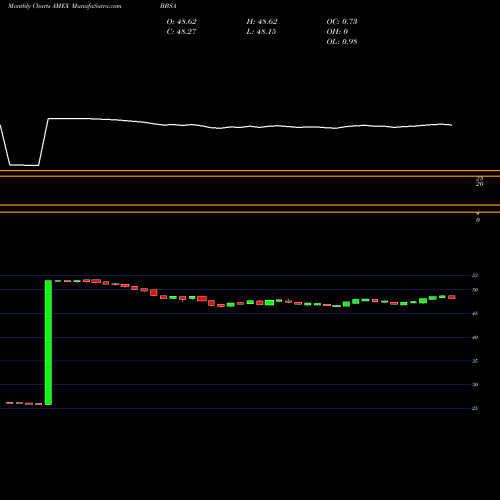Click the open value 'O: 48.62'

[x=182, y=21]
